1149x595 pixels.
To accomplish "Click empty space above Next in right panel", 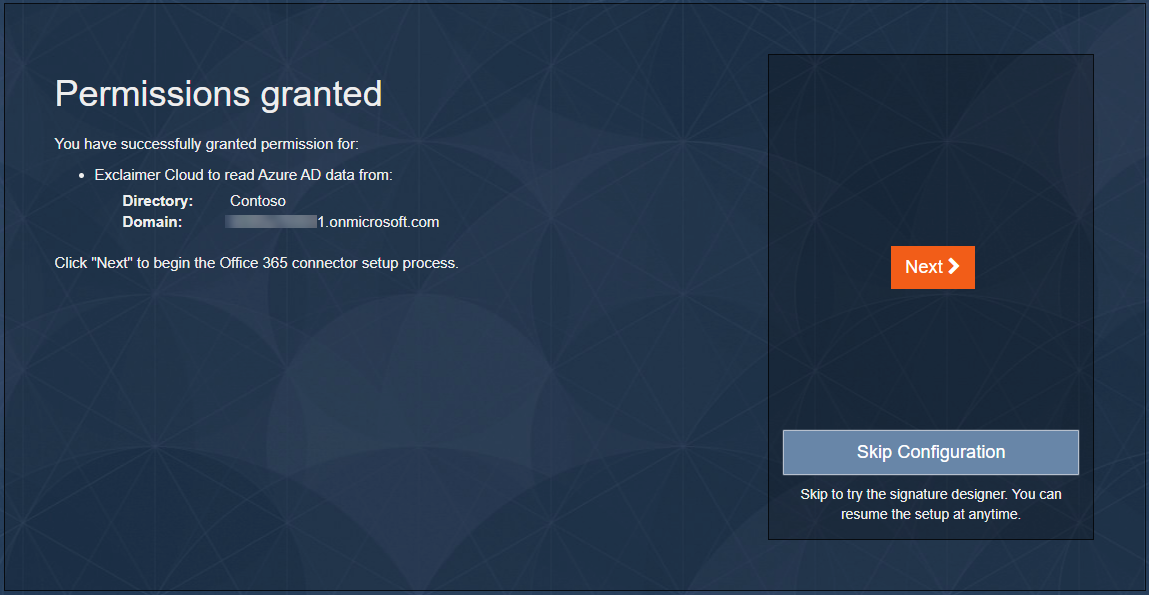I will pos(930,150).
